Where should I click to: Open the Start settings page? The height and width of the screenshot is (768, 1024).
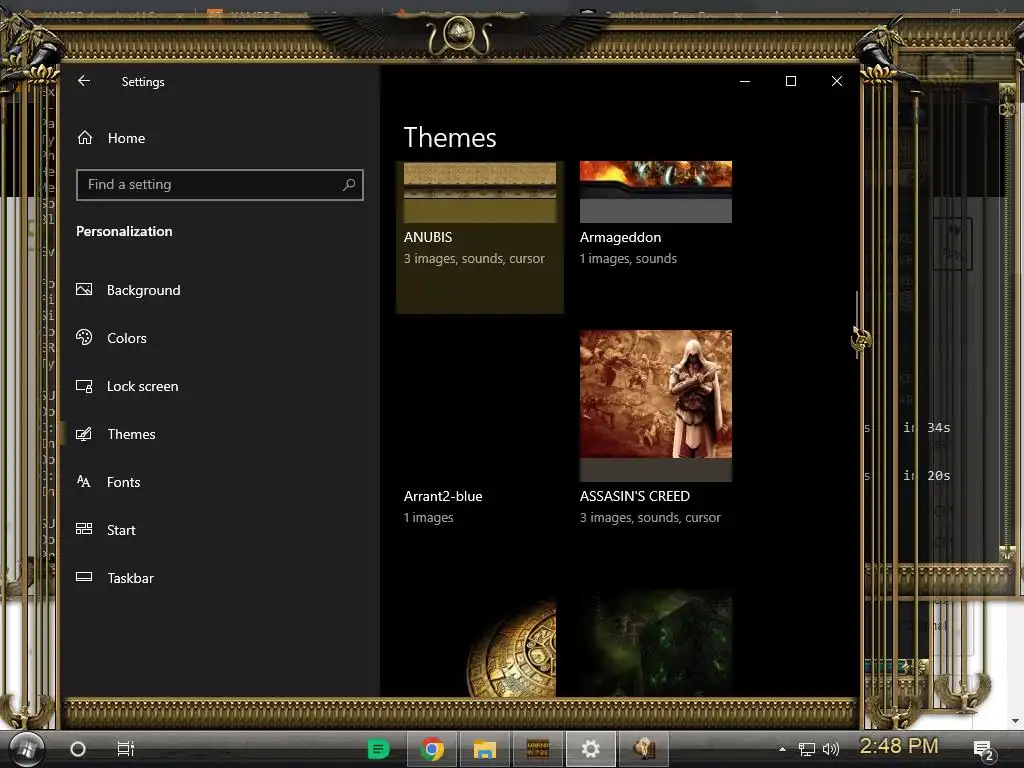(x=121, y=530)
